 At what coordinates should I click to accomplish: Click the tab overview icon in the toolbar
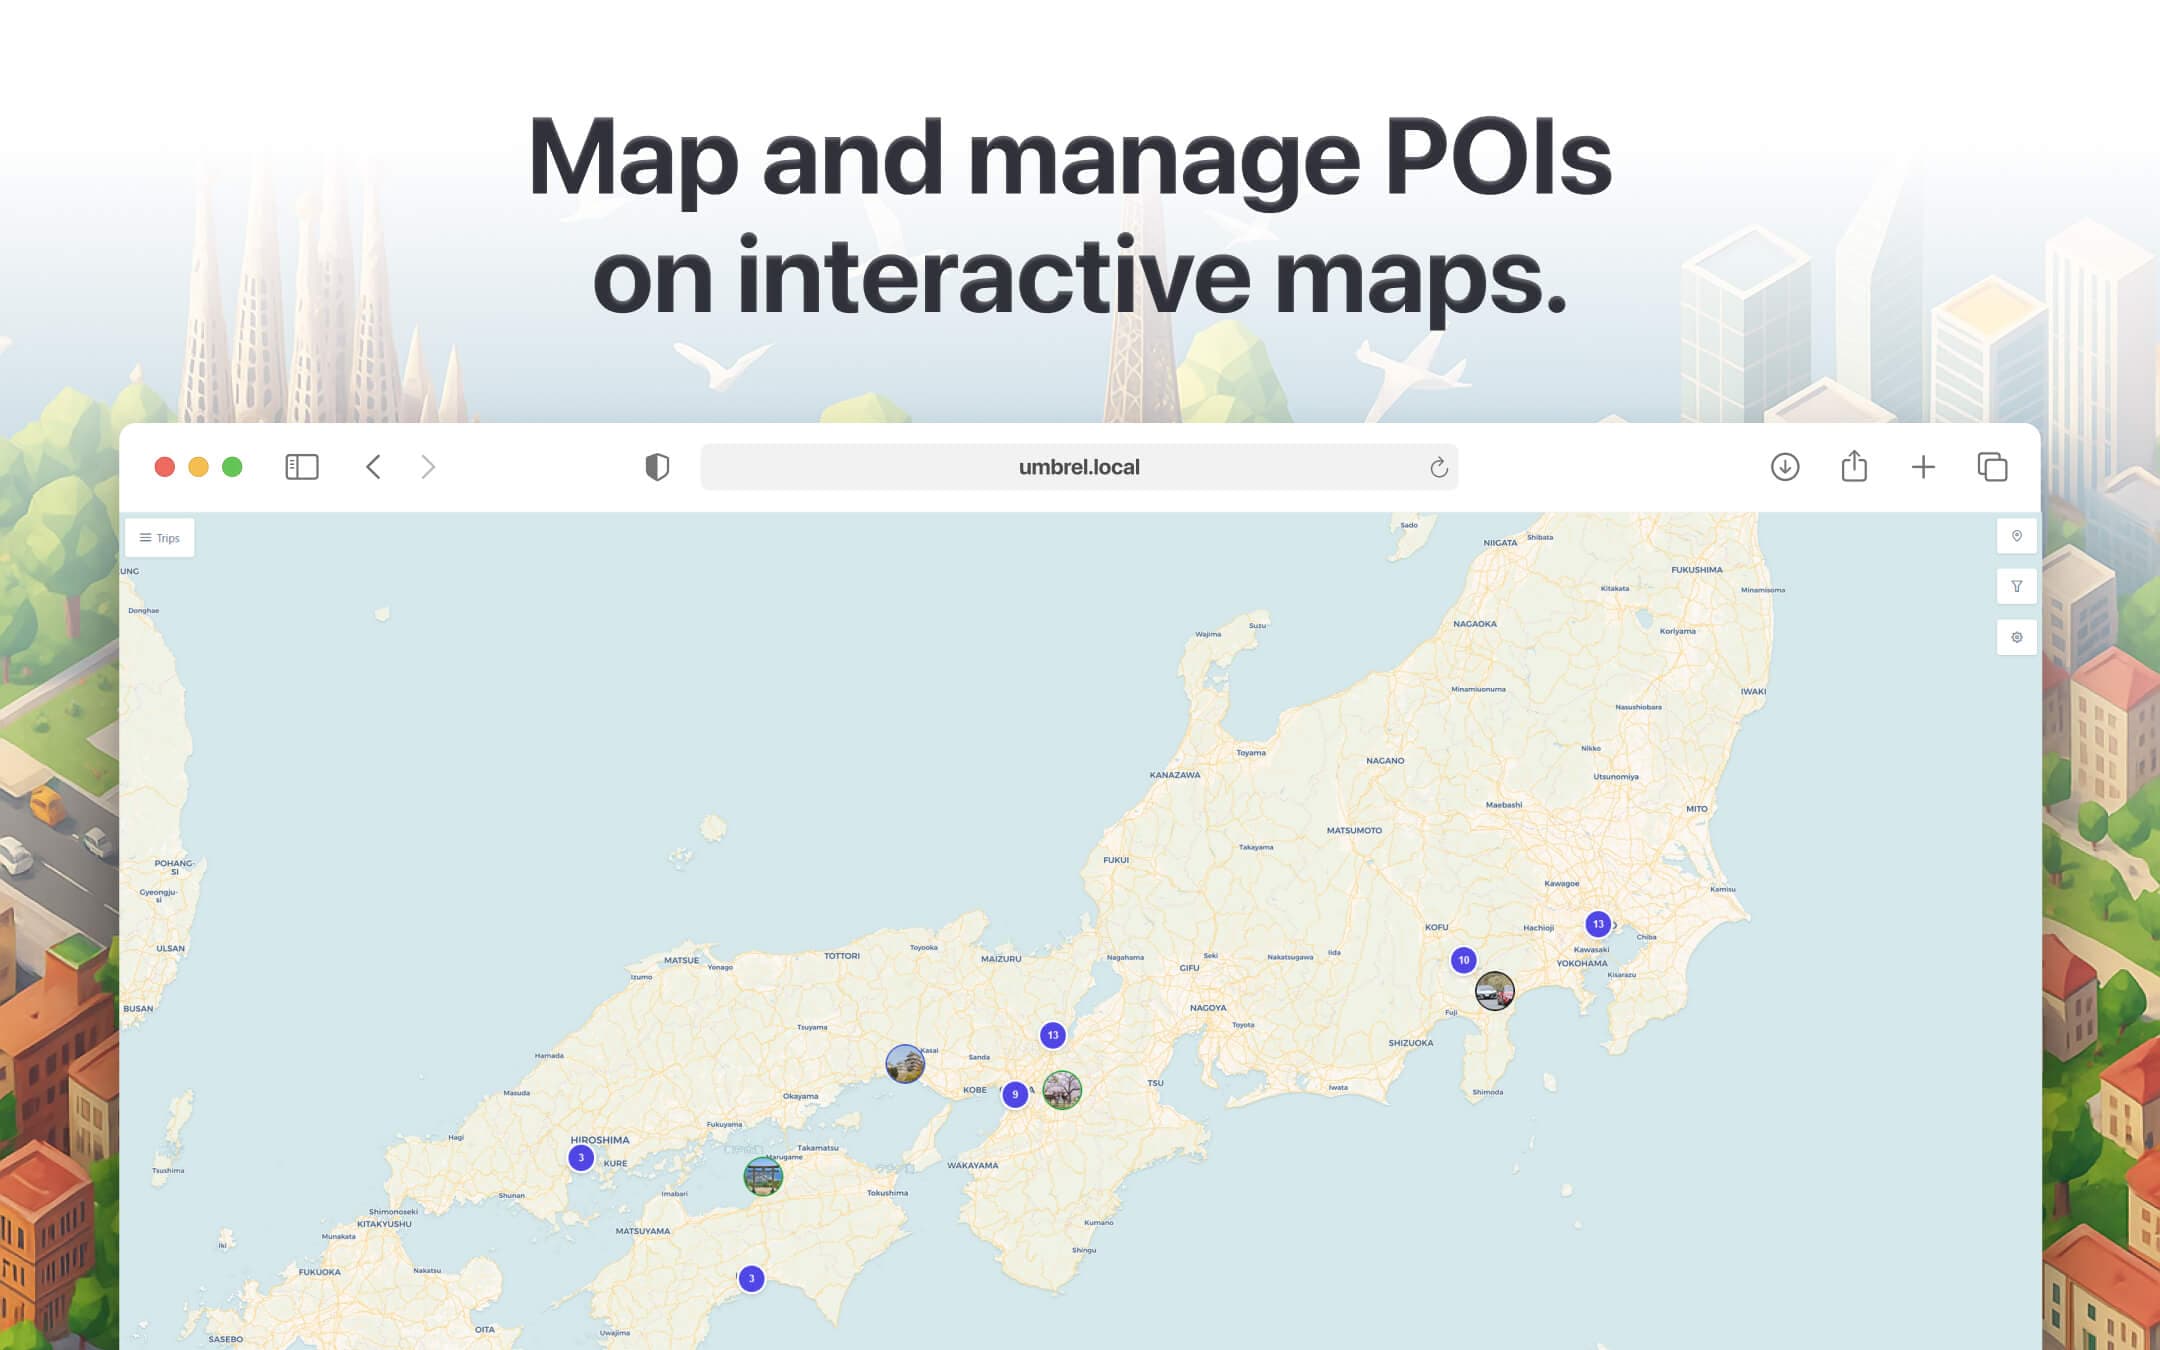pyautogui.click(x=1992, y=467)
